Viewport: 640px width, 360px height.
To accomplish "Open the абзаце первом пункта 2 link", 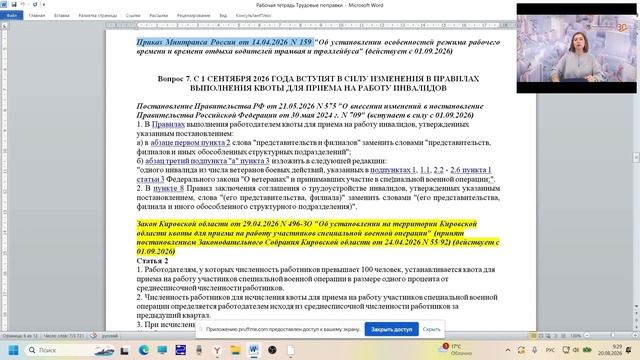I will click(x=190, y=142).
